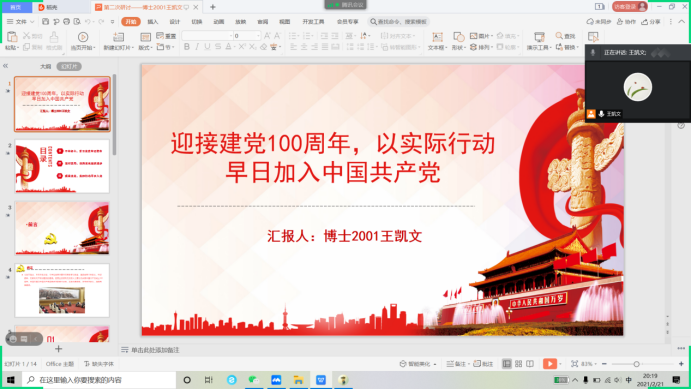Insert a text box using ribbon icon

coord(437,37)
